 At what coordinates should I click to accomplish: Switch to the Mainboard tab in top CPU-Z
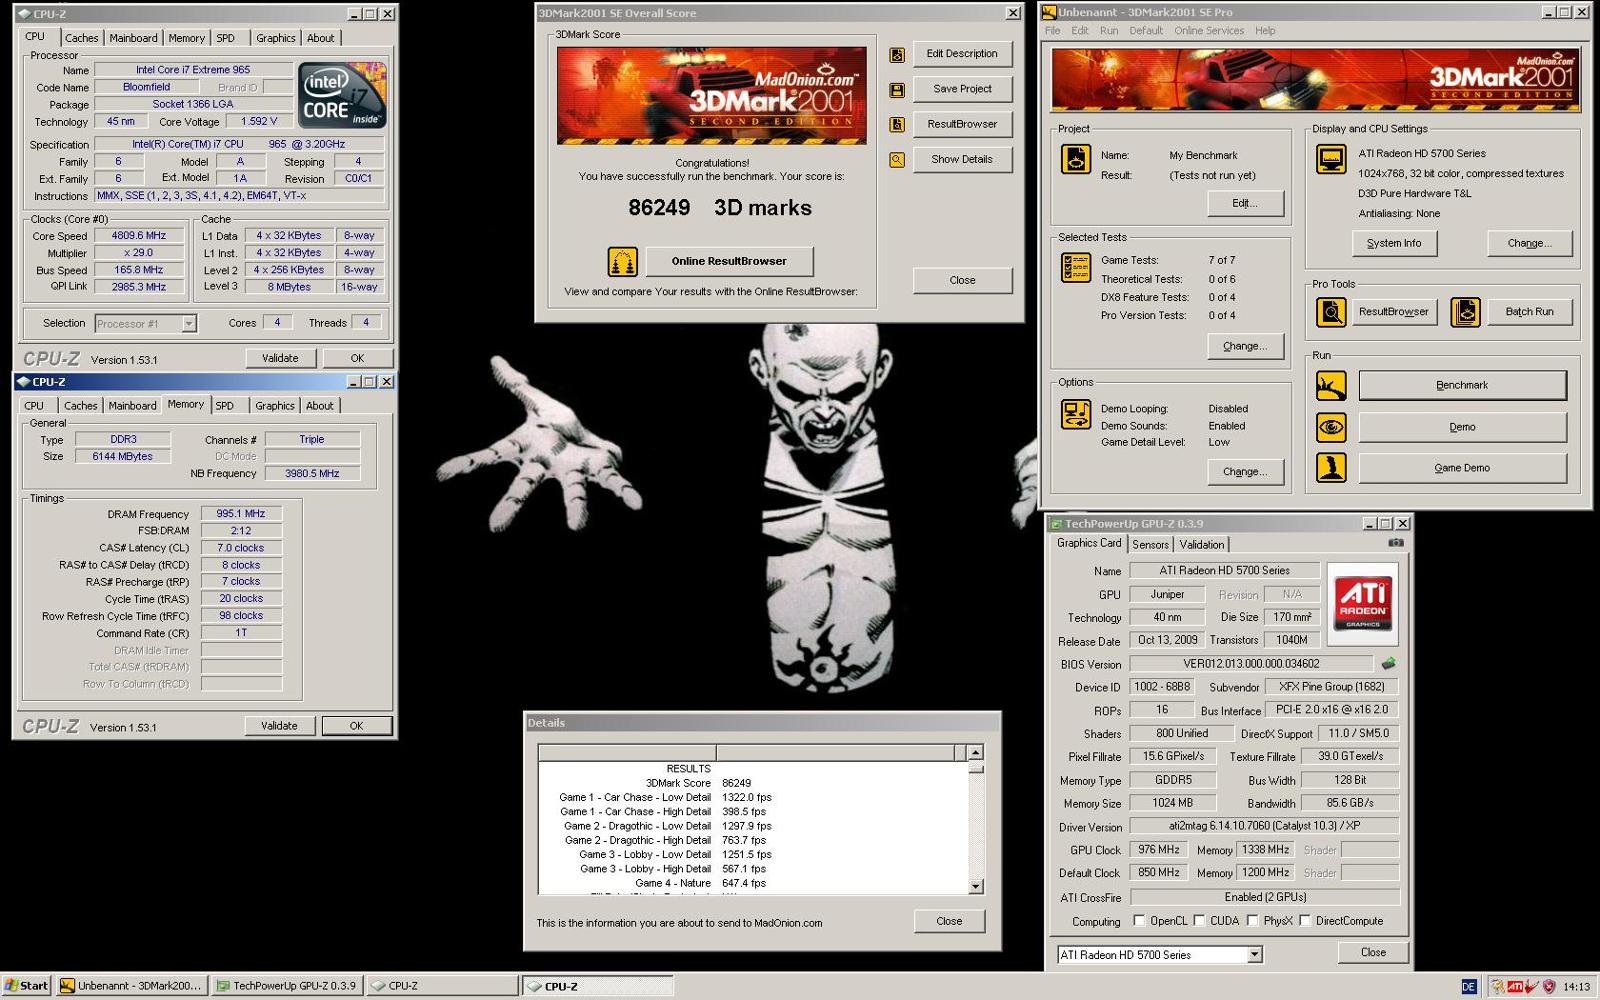133,38
